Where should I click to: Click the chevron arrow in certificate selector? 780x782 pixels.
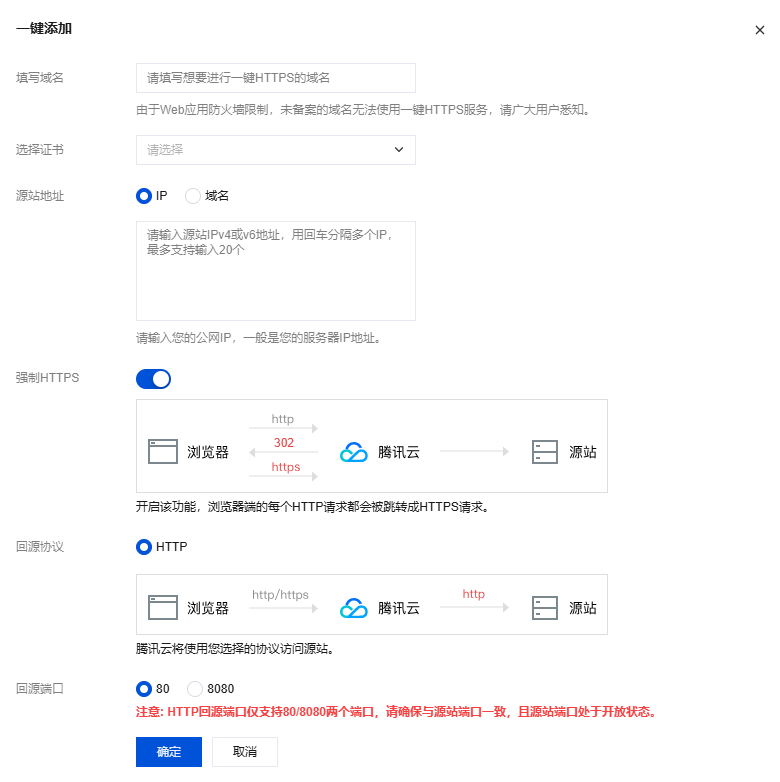pos(398,150)
